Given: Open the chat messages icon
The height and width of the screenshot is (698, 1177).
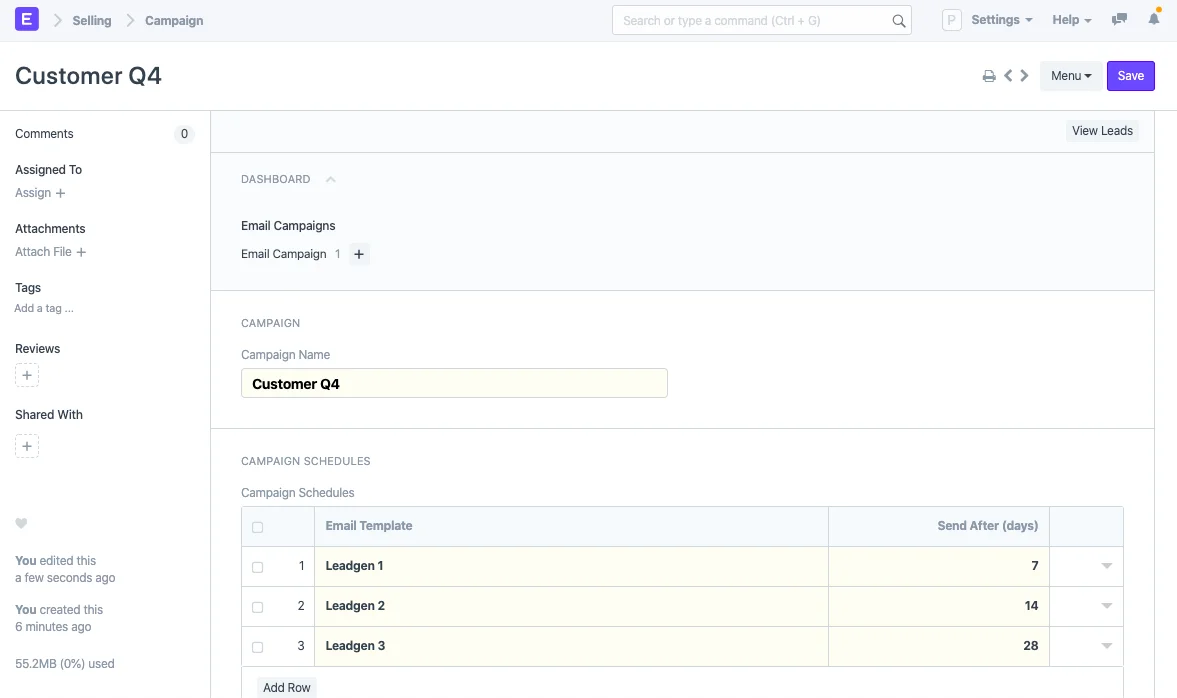Looking at the screenshot, I should (x=1119, y=18).
